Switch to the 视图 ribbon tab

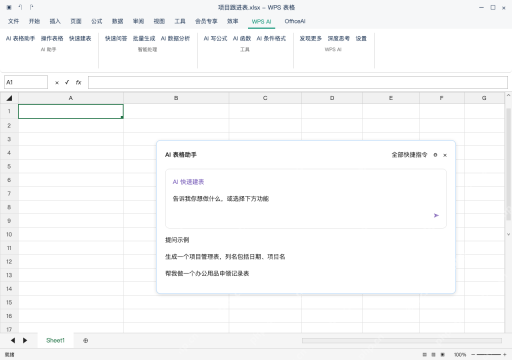pyautogui.click(x=159, y=21)
